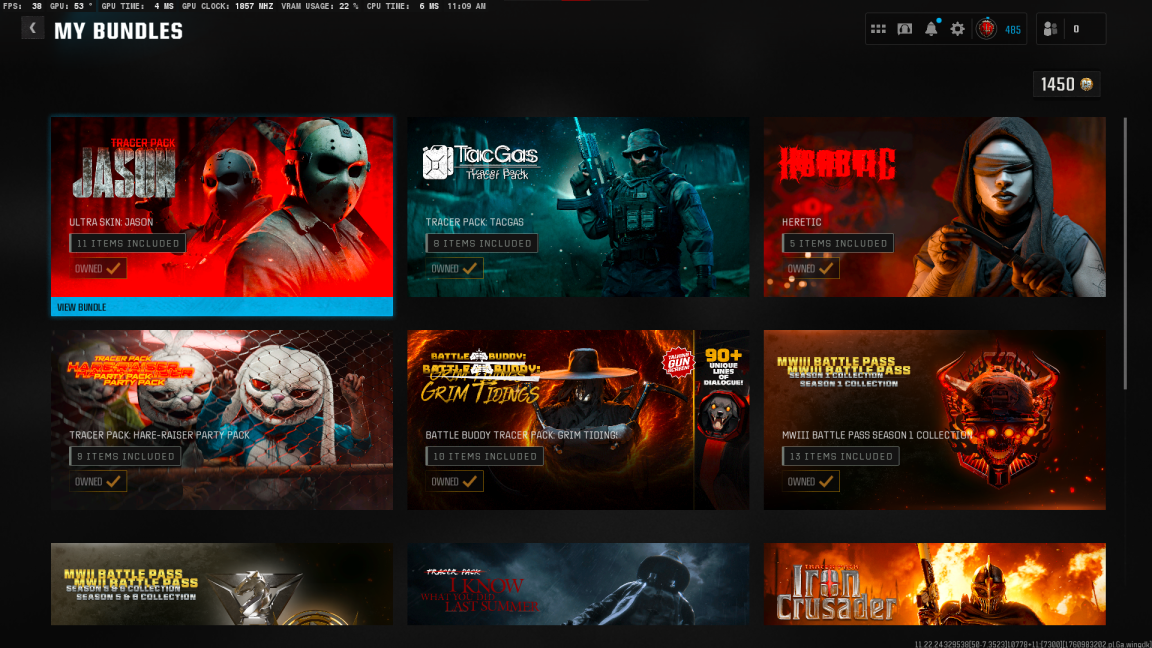Open MWIII Battle Pass Season 5 & 6 Collection

pyautogui.click(x=222, y=584)
